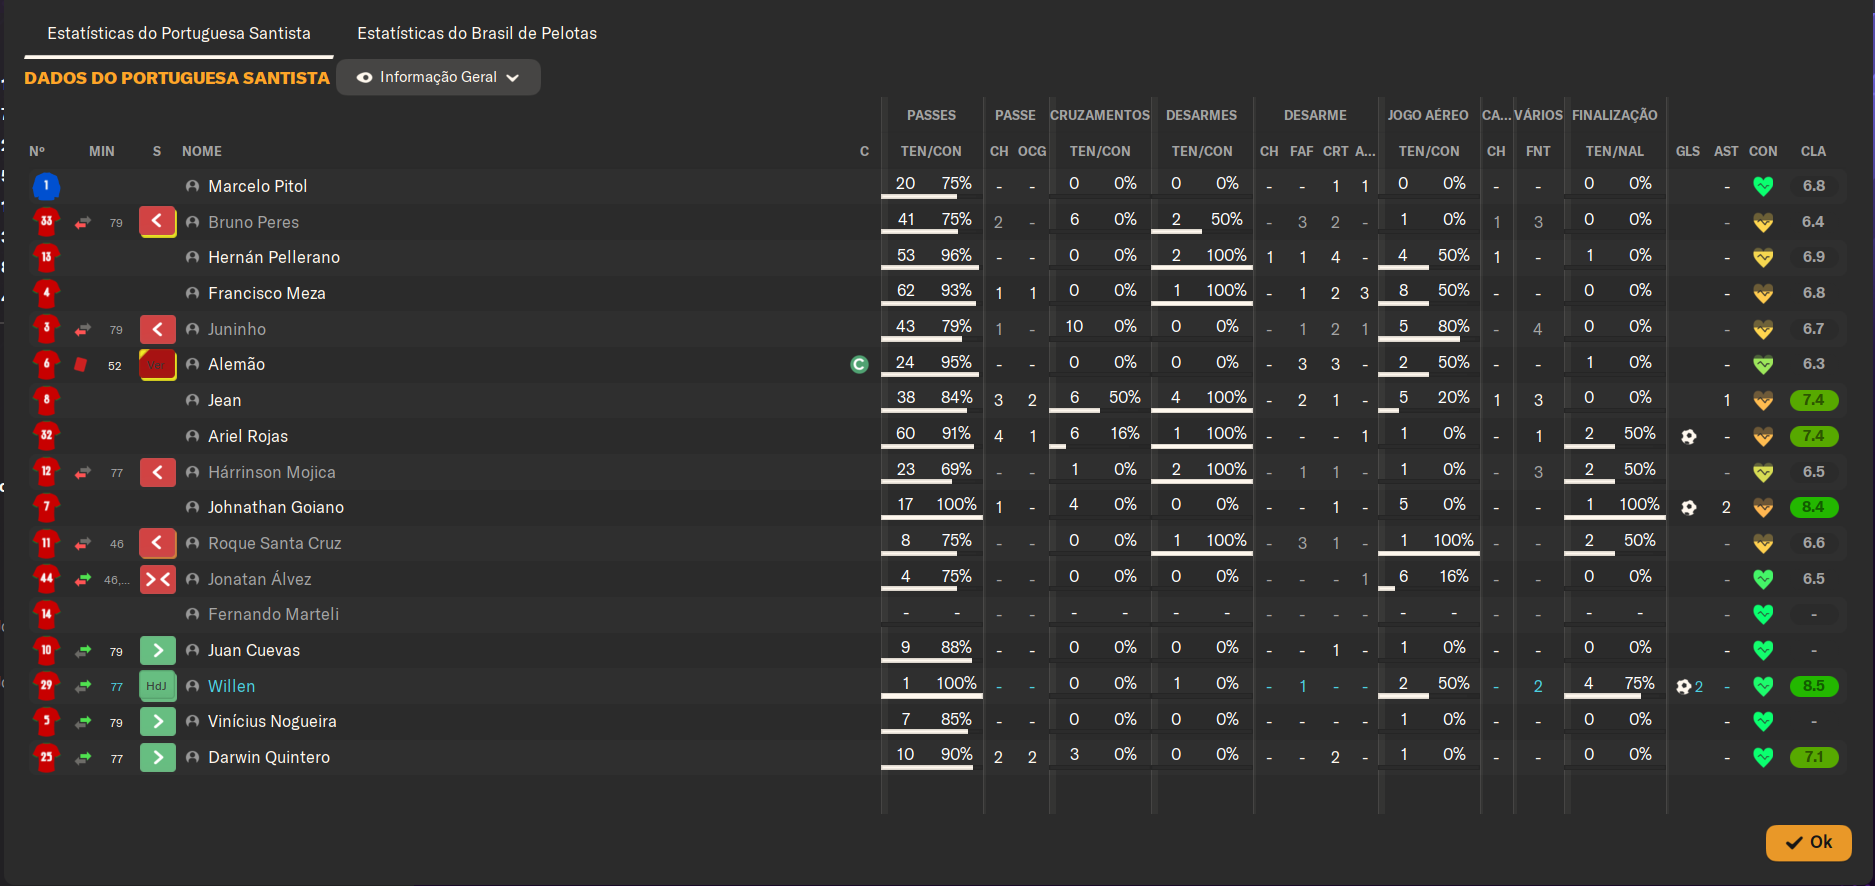Sort by the CRT column header
The image size is (1875, 886).
[1336, 151]
